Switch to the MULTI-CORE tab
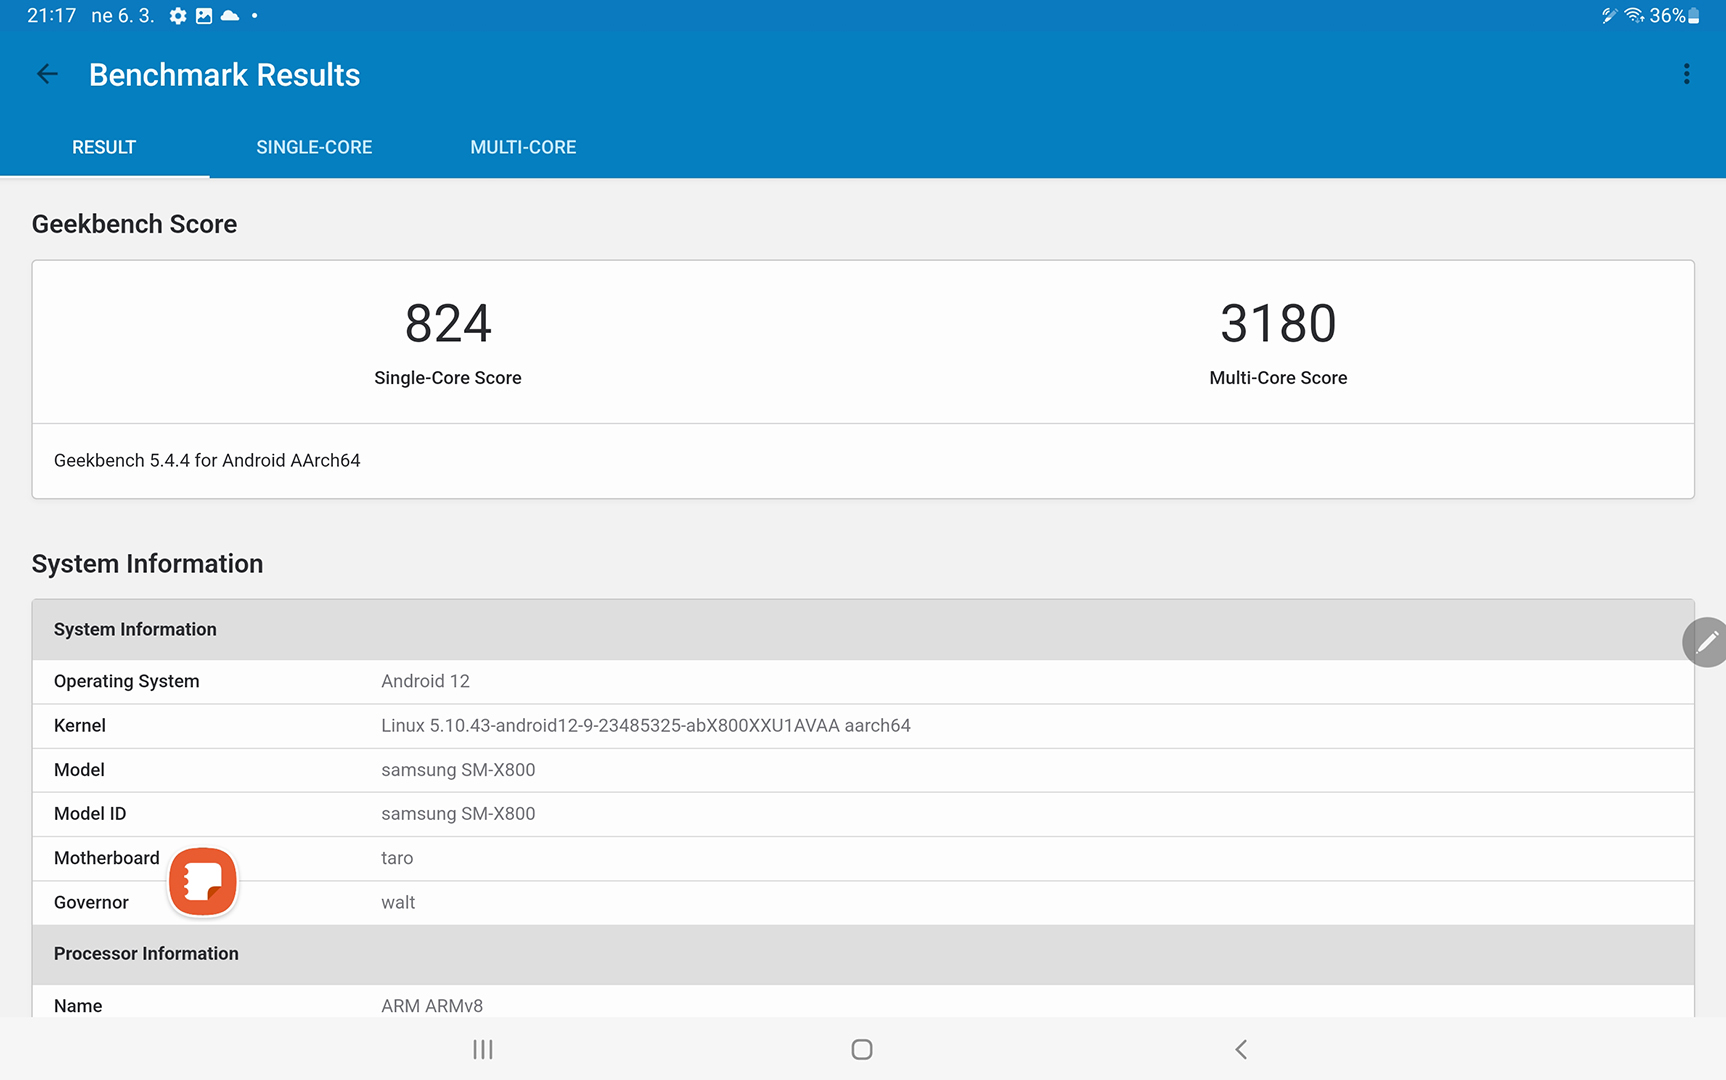The width and height of the screenshot is (1726, 1080). [523, 147]
